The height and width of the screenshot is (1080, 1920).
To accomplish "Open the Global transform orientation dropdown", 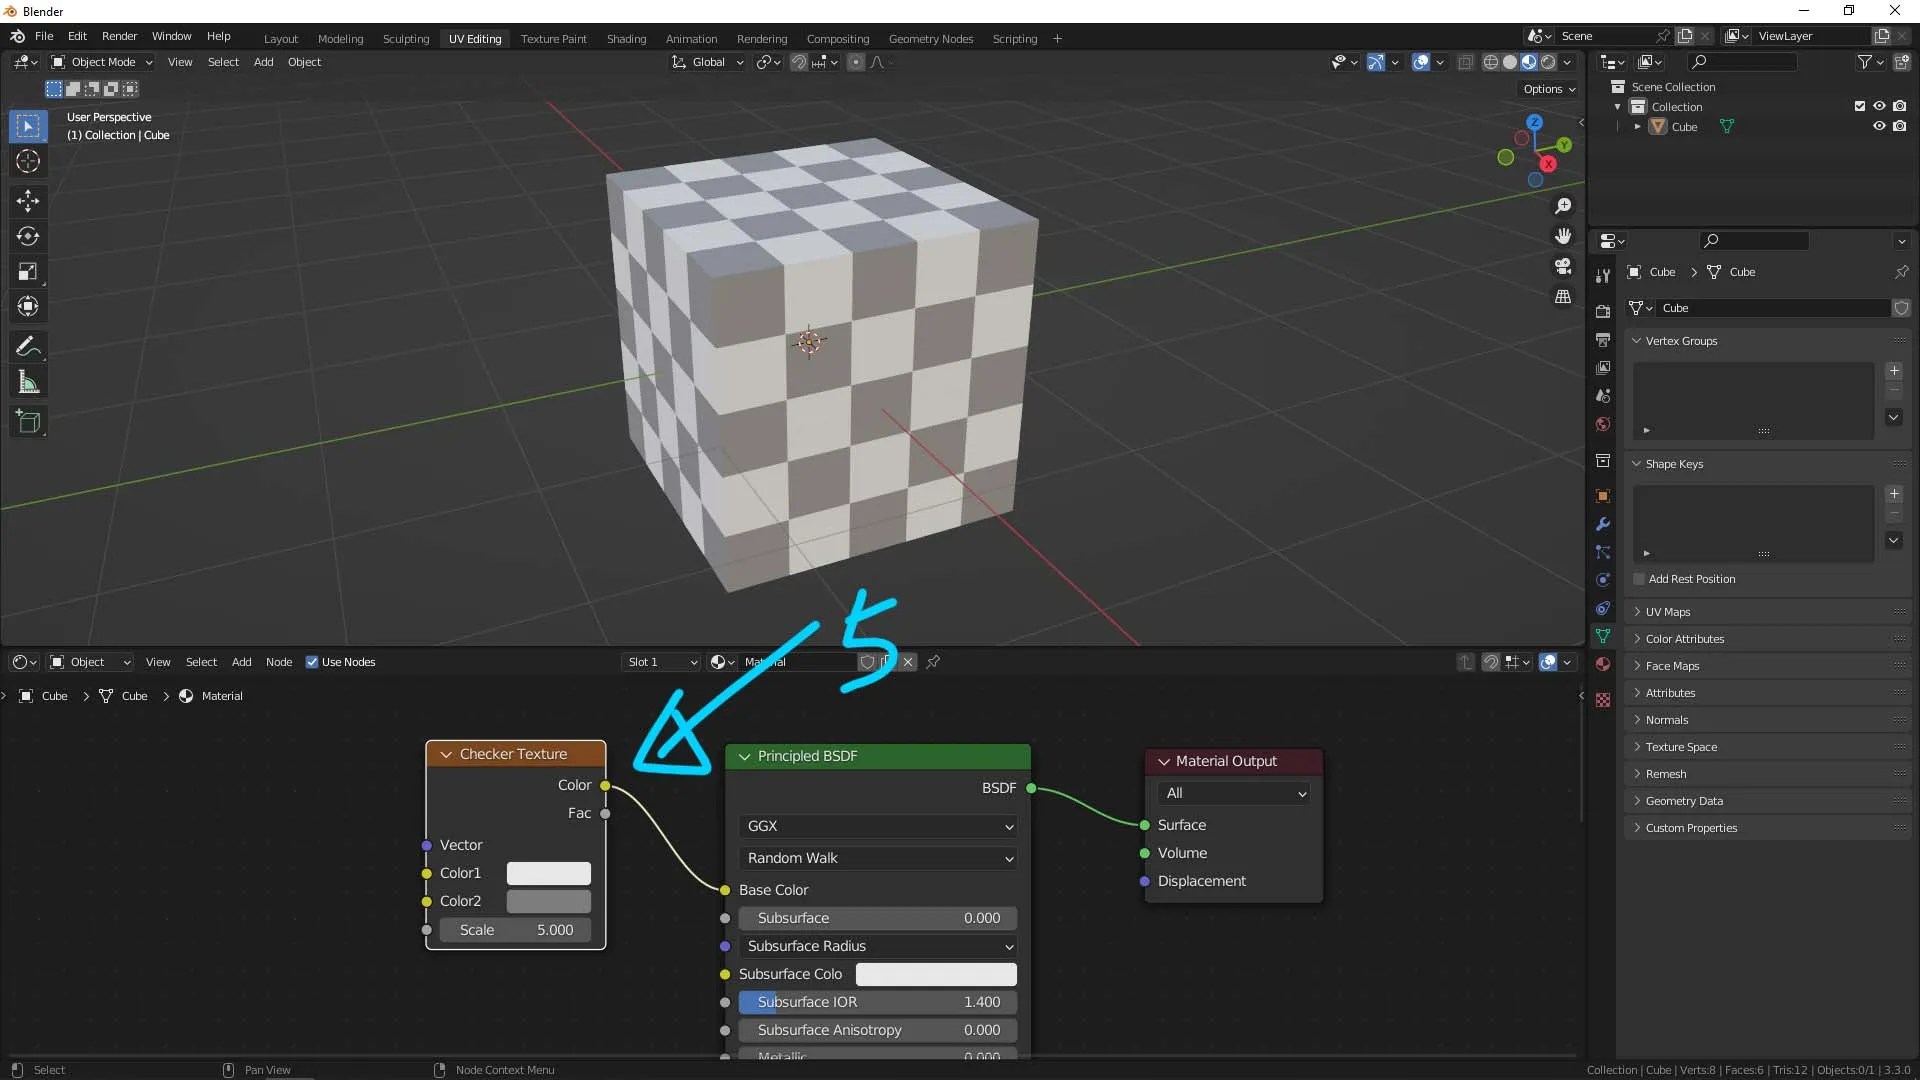I will tap(708, 62).
